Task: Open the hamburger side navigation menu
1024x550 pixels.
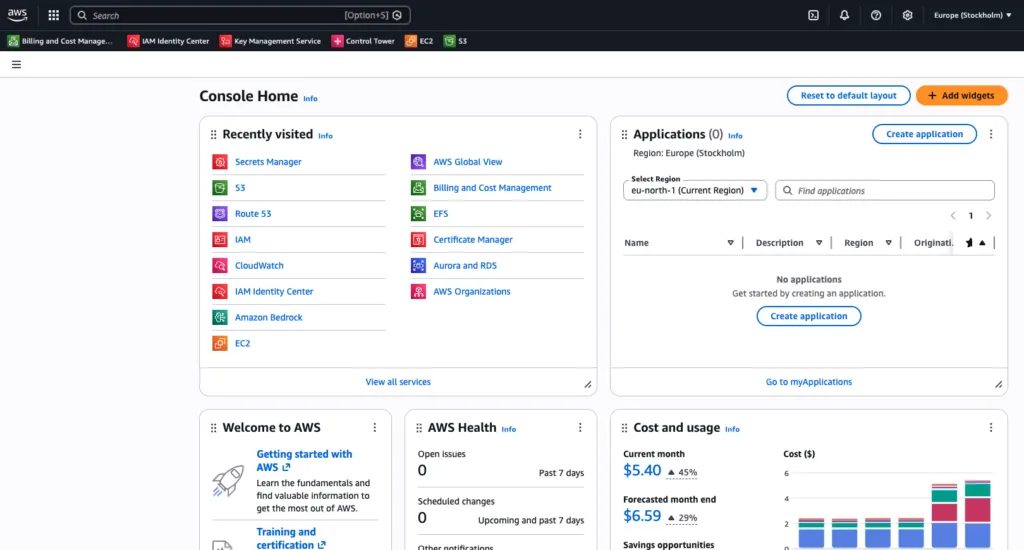Action: (x=16, y=64)
